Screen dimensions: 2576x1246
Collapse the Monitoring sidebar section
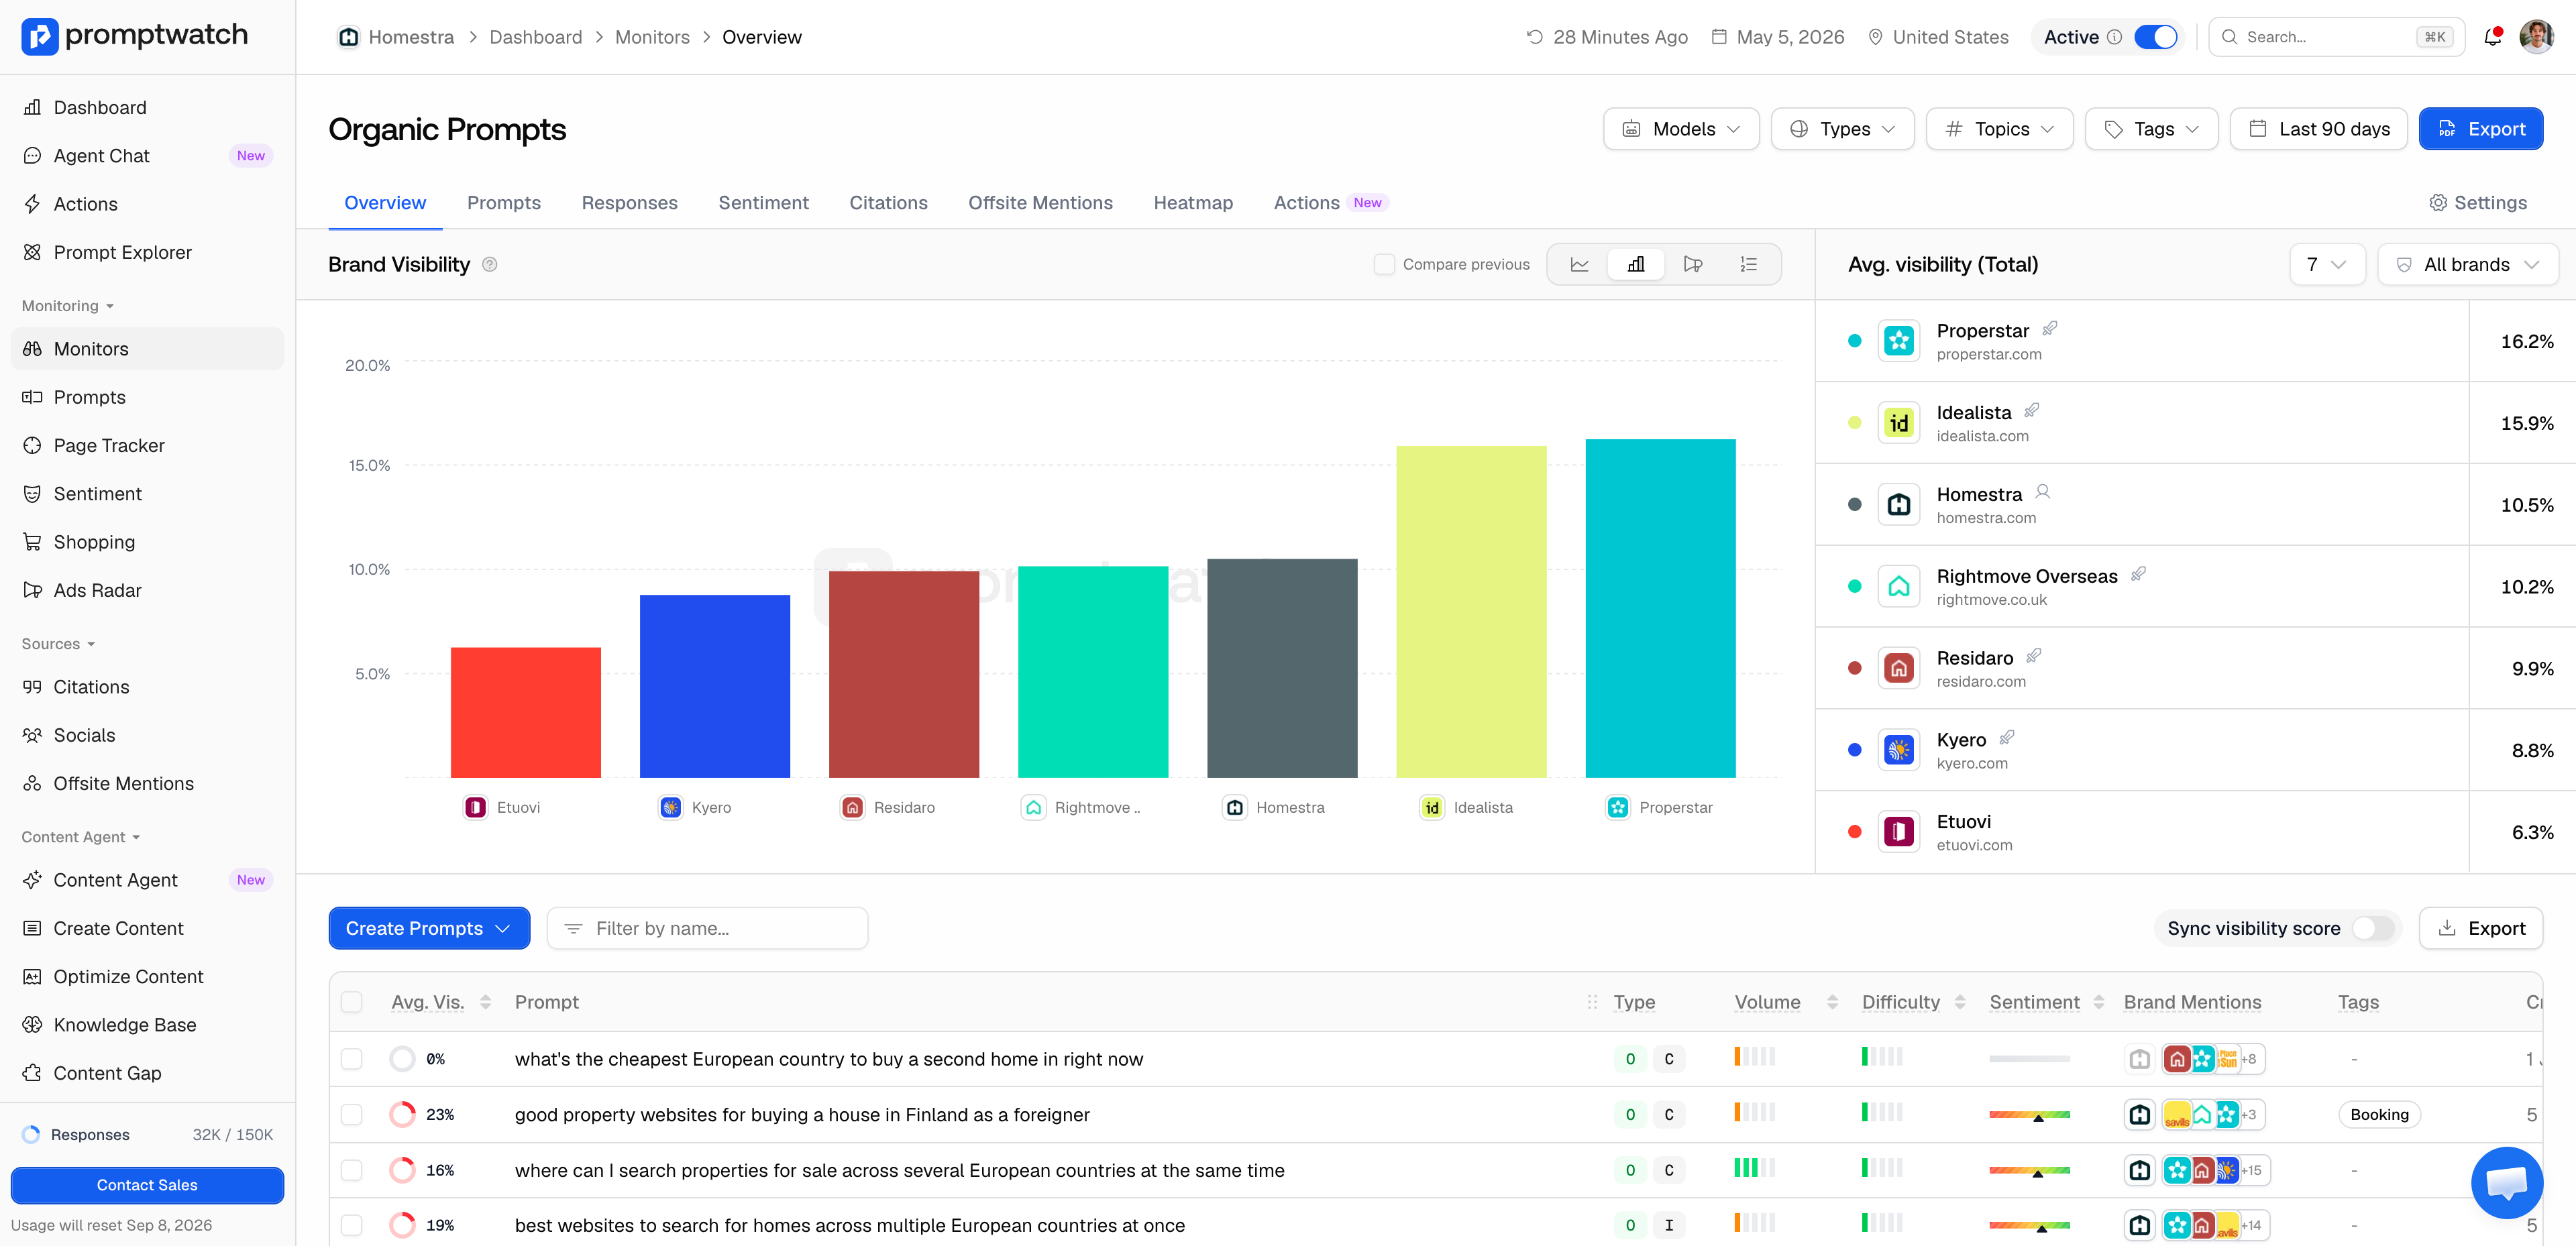coord(68,306)
